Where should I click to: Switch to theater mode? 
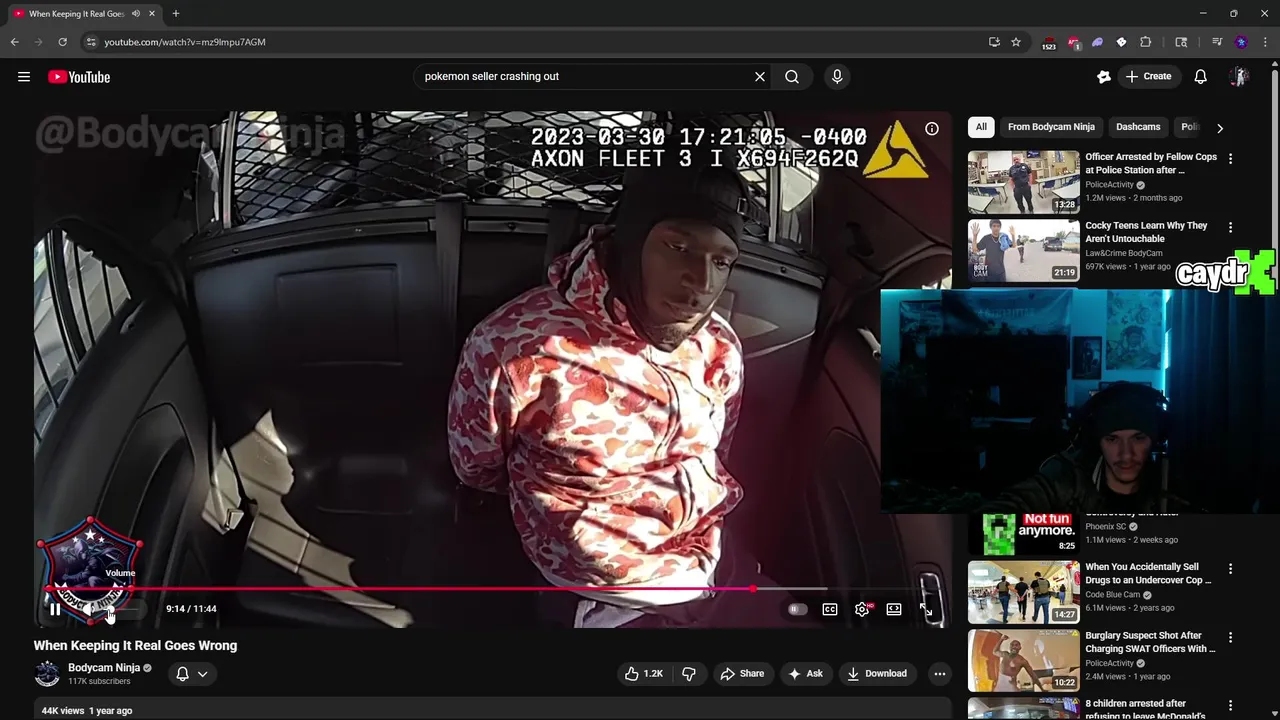coord(894,609)
